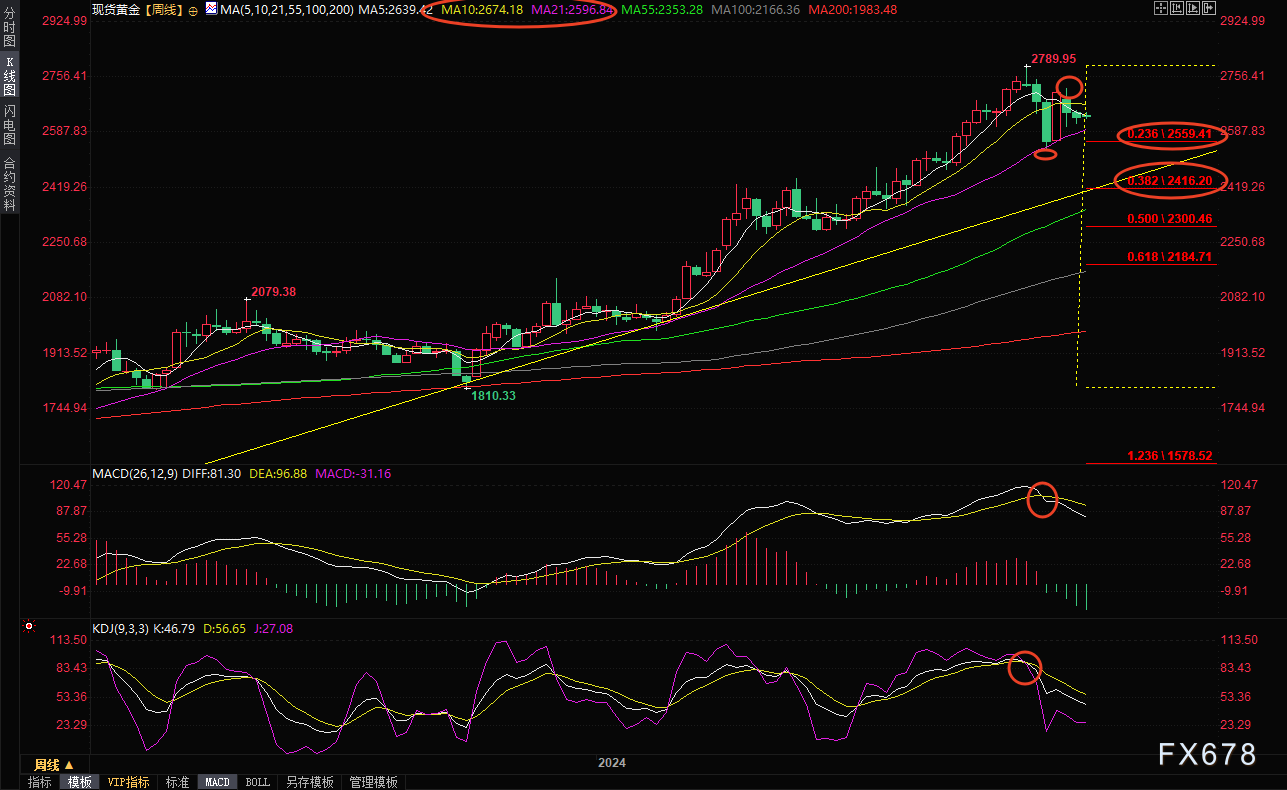The height and width of the screenshot is (790, 1287).
Task: Toggle the MACD indicator template
Action: [217, 782]
